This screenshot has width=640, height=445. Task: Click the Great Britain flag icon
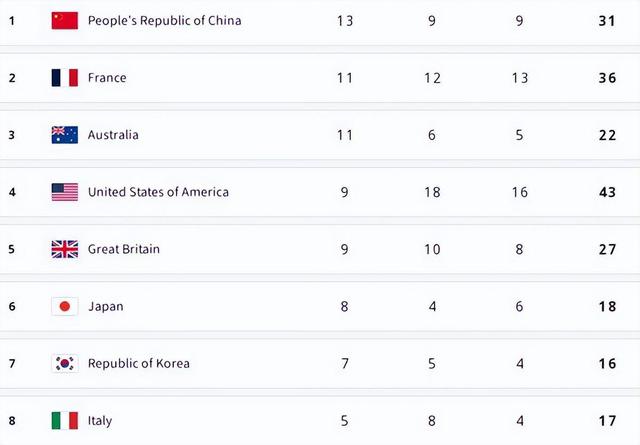(x=64, y=249)
